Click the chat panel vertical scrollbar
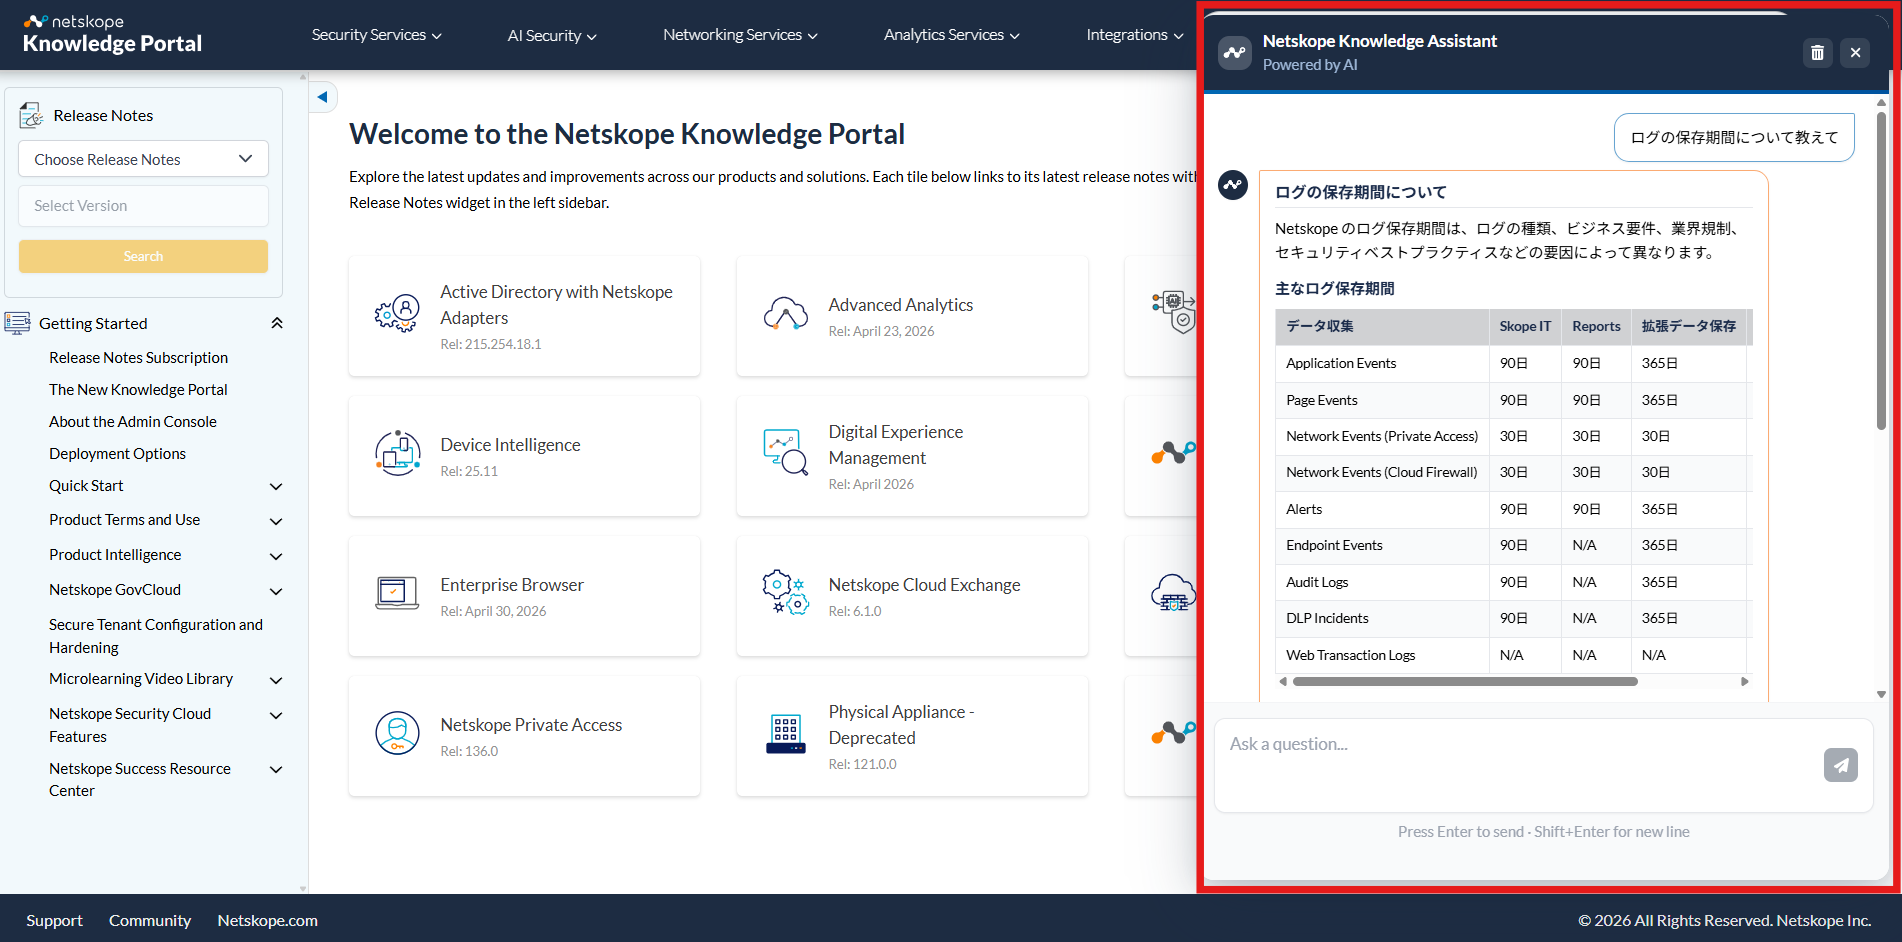 pos(1881,270)
